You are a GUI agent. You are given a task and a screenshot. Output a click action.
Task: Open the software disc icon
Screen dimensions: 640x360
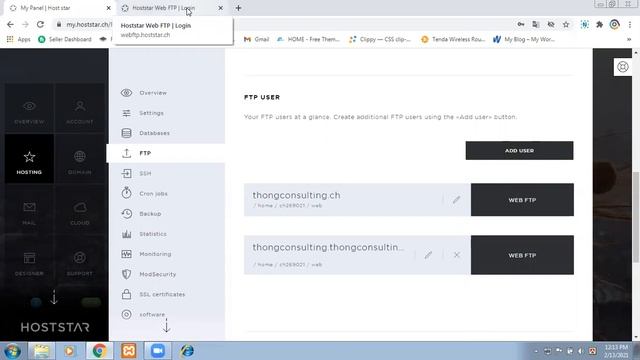pos(127,314)
